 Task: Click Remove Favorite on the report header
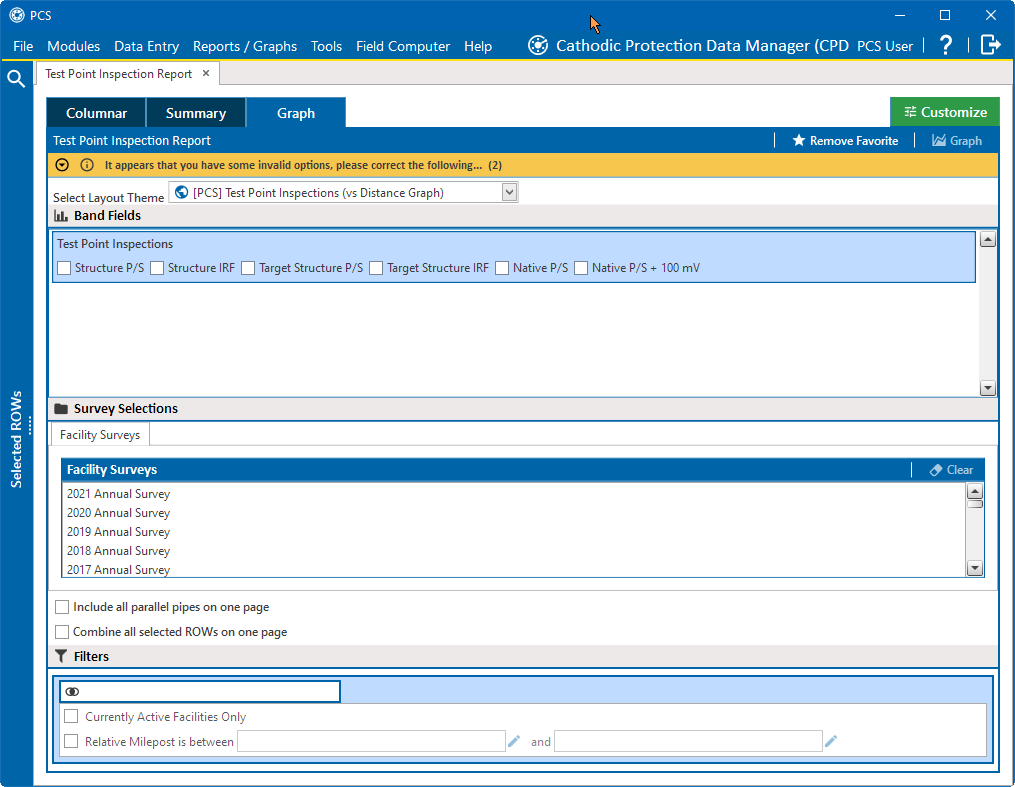pyautogui.click(x=845, y=141)
